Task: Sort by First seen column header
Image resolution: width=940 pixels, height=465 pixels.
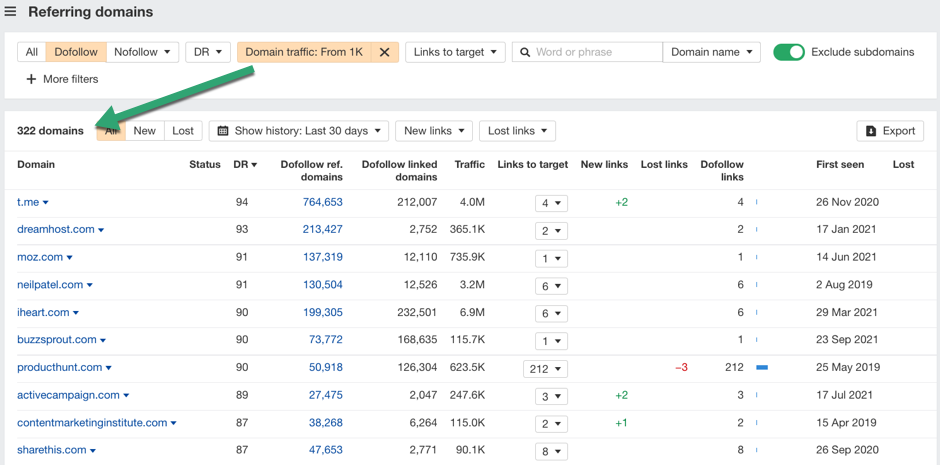Action: tap(839, 164)
